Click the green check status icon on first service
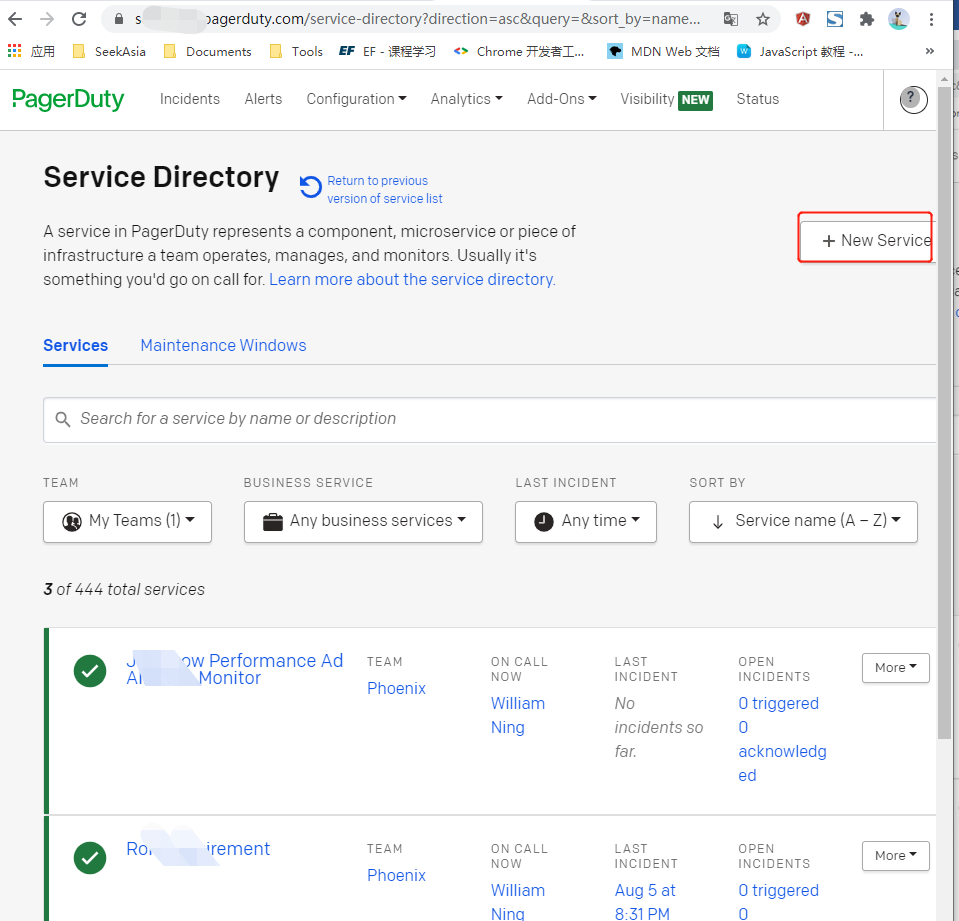 (90, 671)
